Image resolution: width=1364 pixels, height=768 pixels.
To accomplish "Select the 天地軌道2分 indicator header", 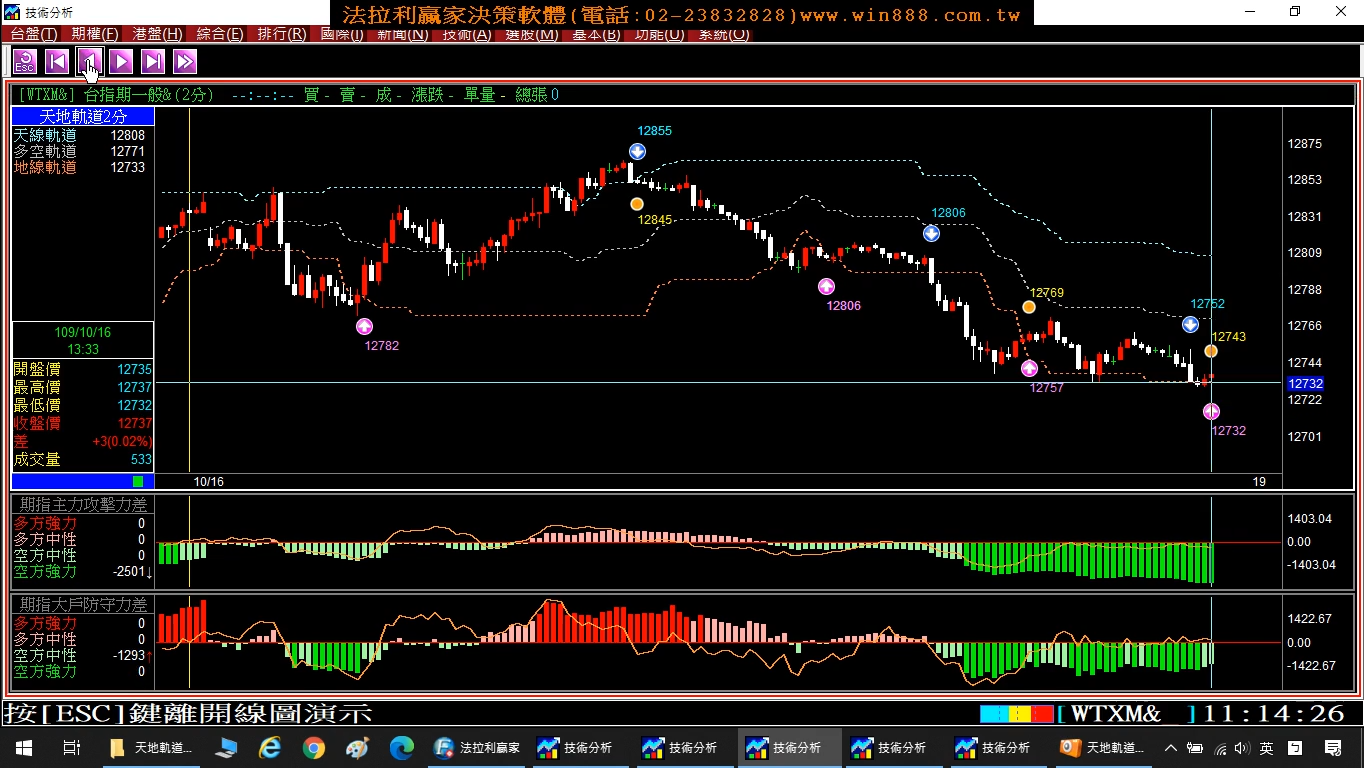I will (83, 117).
